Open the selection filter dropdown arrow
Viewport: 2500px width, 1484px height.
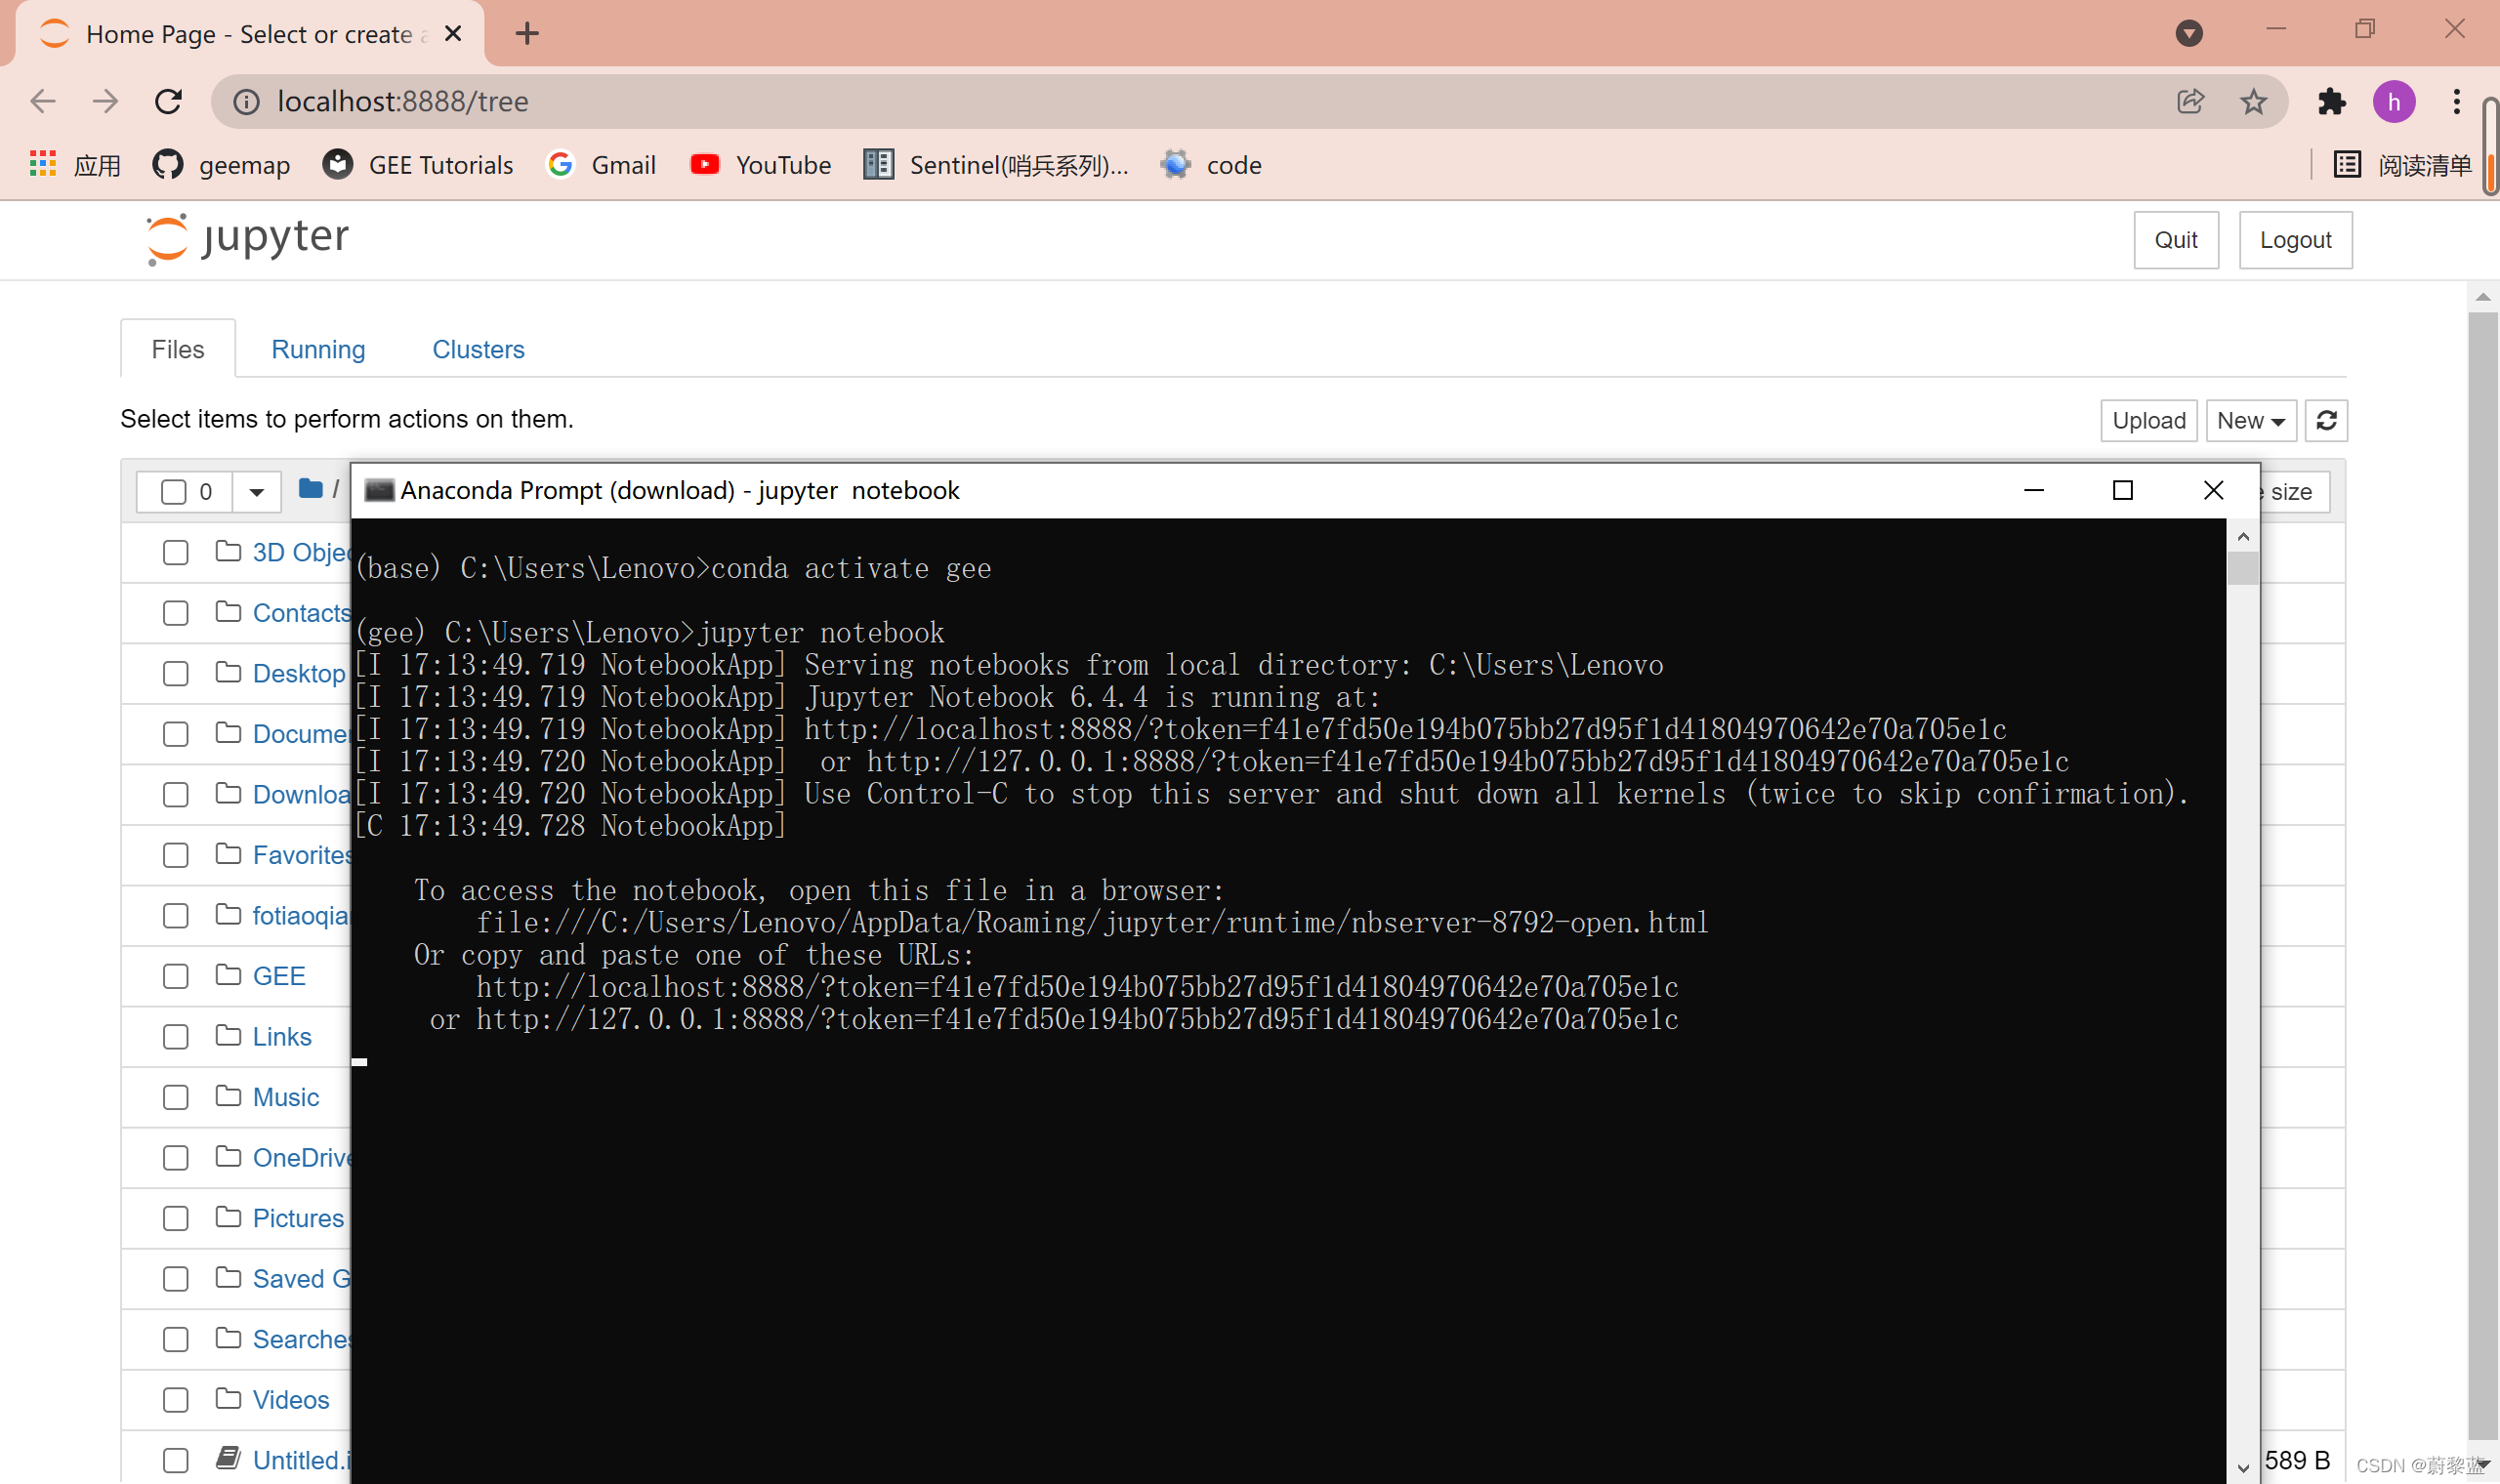pyautogui.click(x=256, y=492)
